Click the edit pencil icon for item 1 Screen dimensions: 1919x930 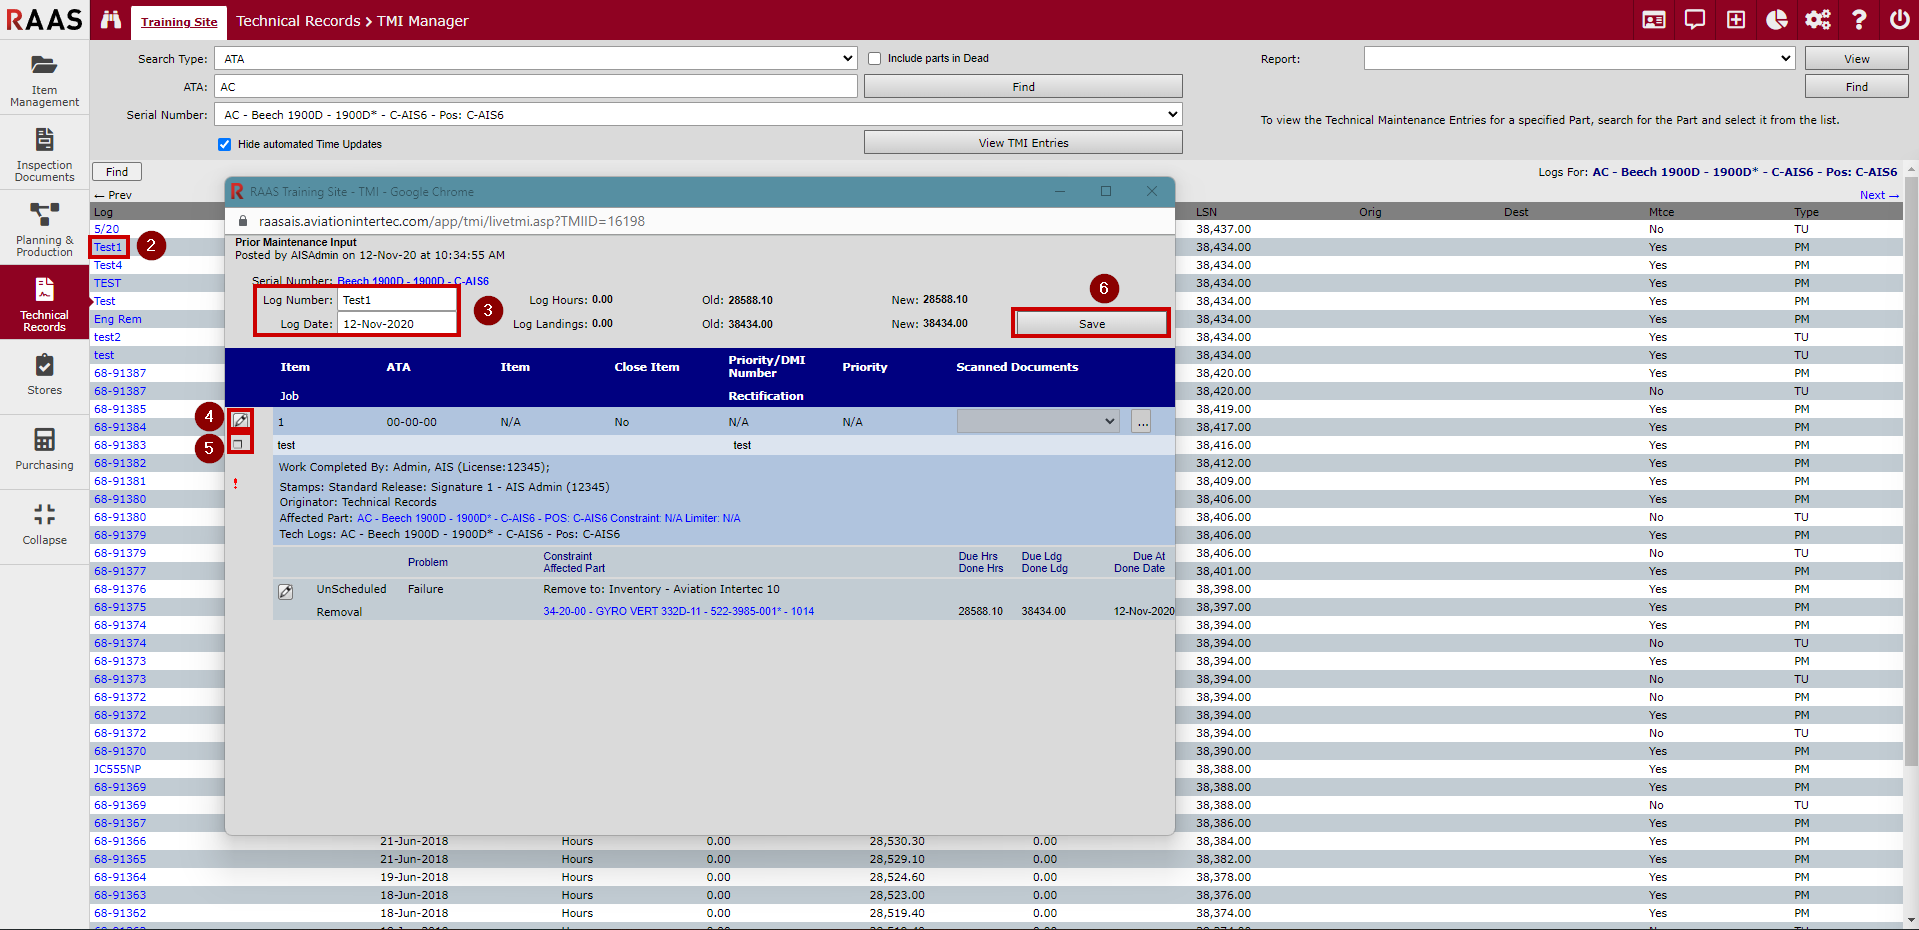(x=240, y=420)
